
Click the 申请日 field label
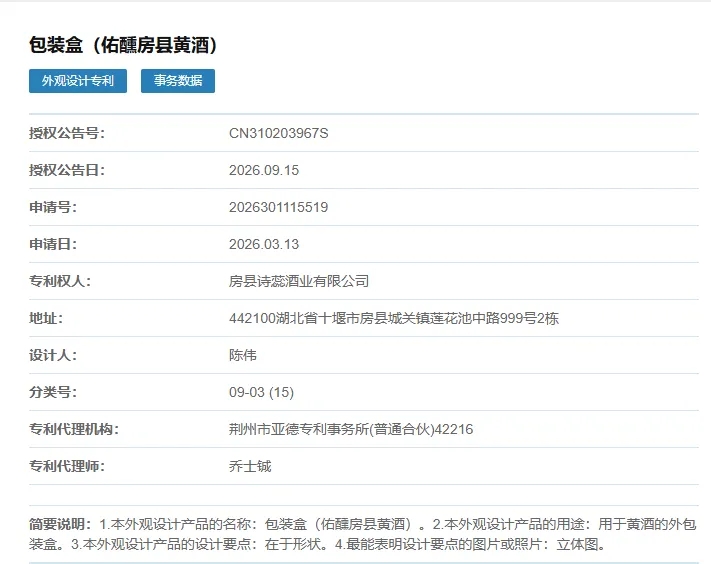coord(53,244)
